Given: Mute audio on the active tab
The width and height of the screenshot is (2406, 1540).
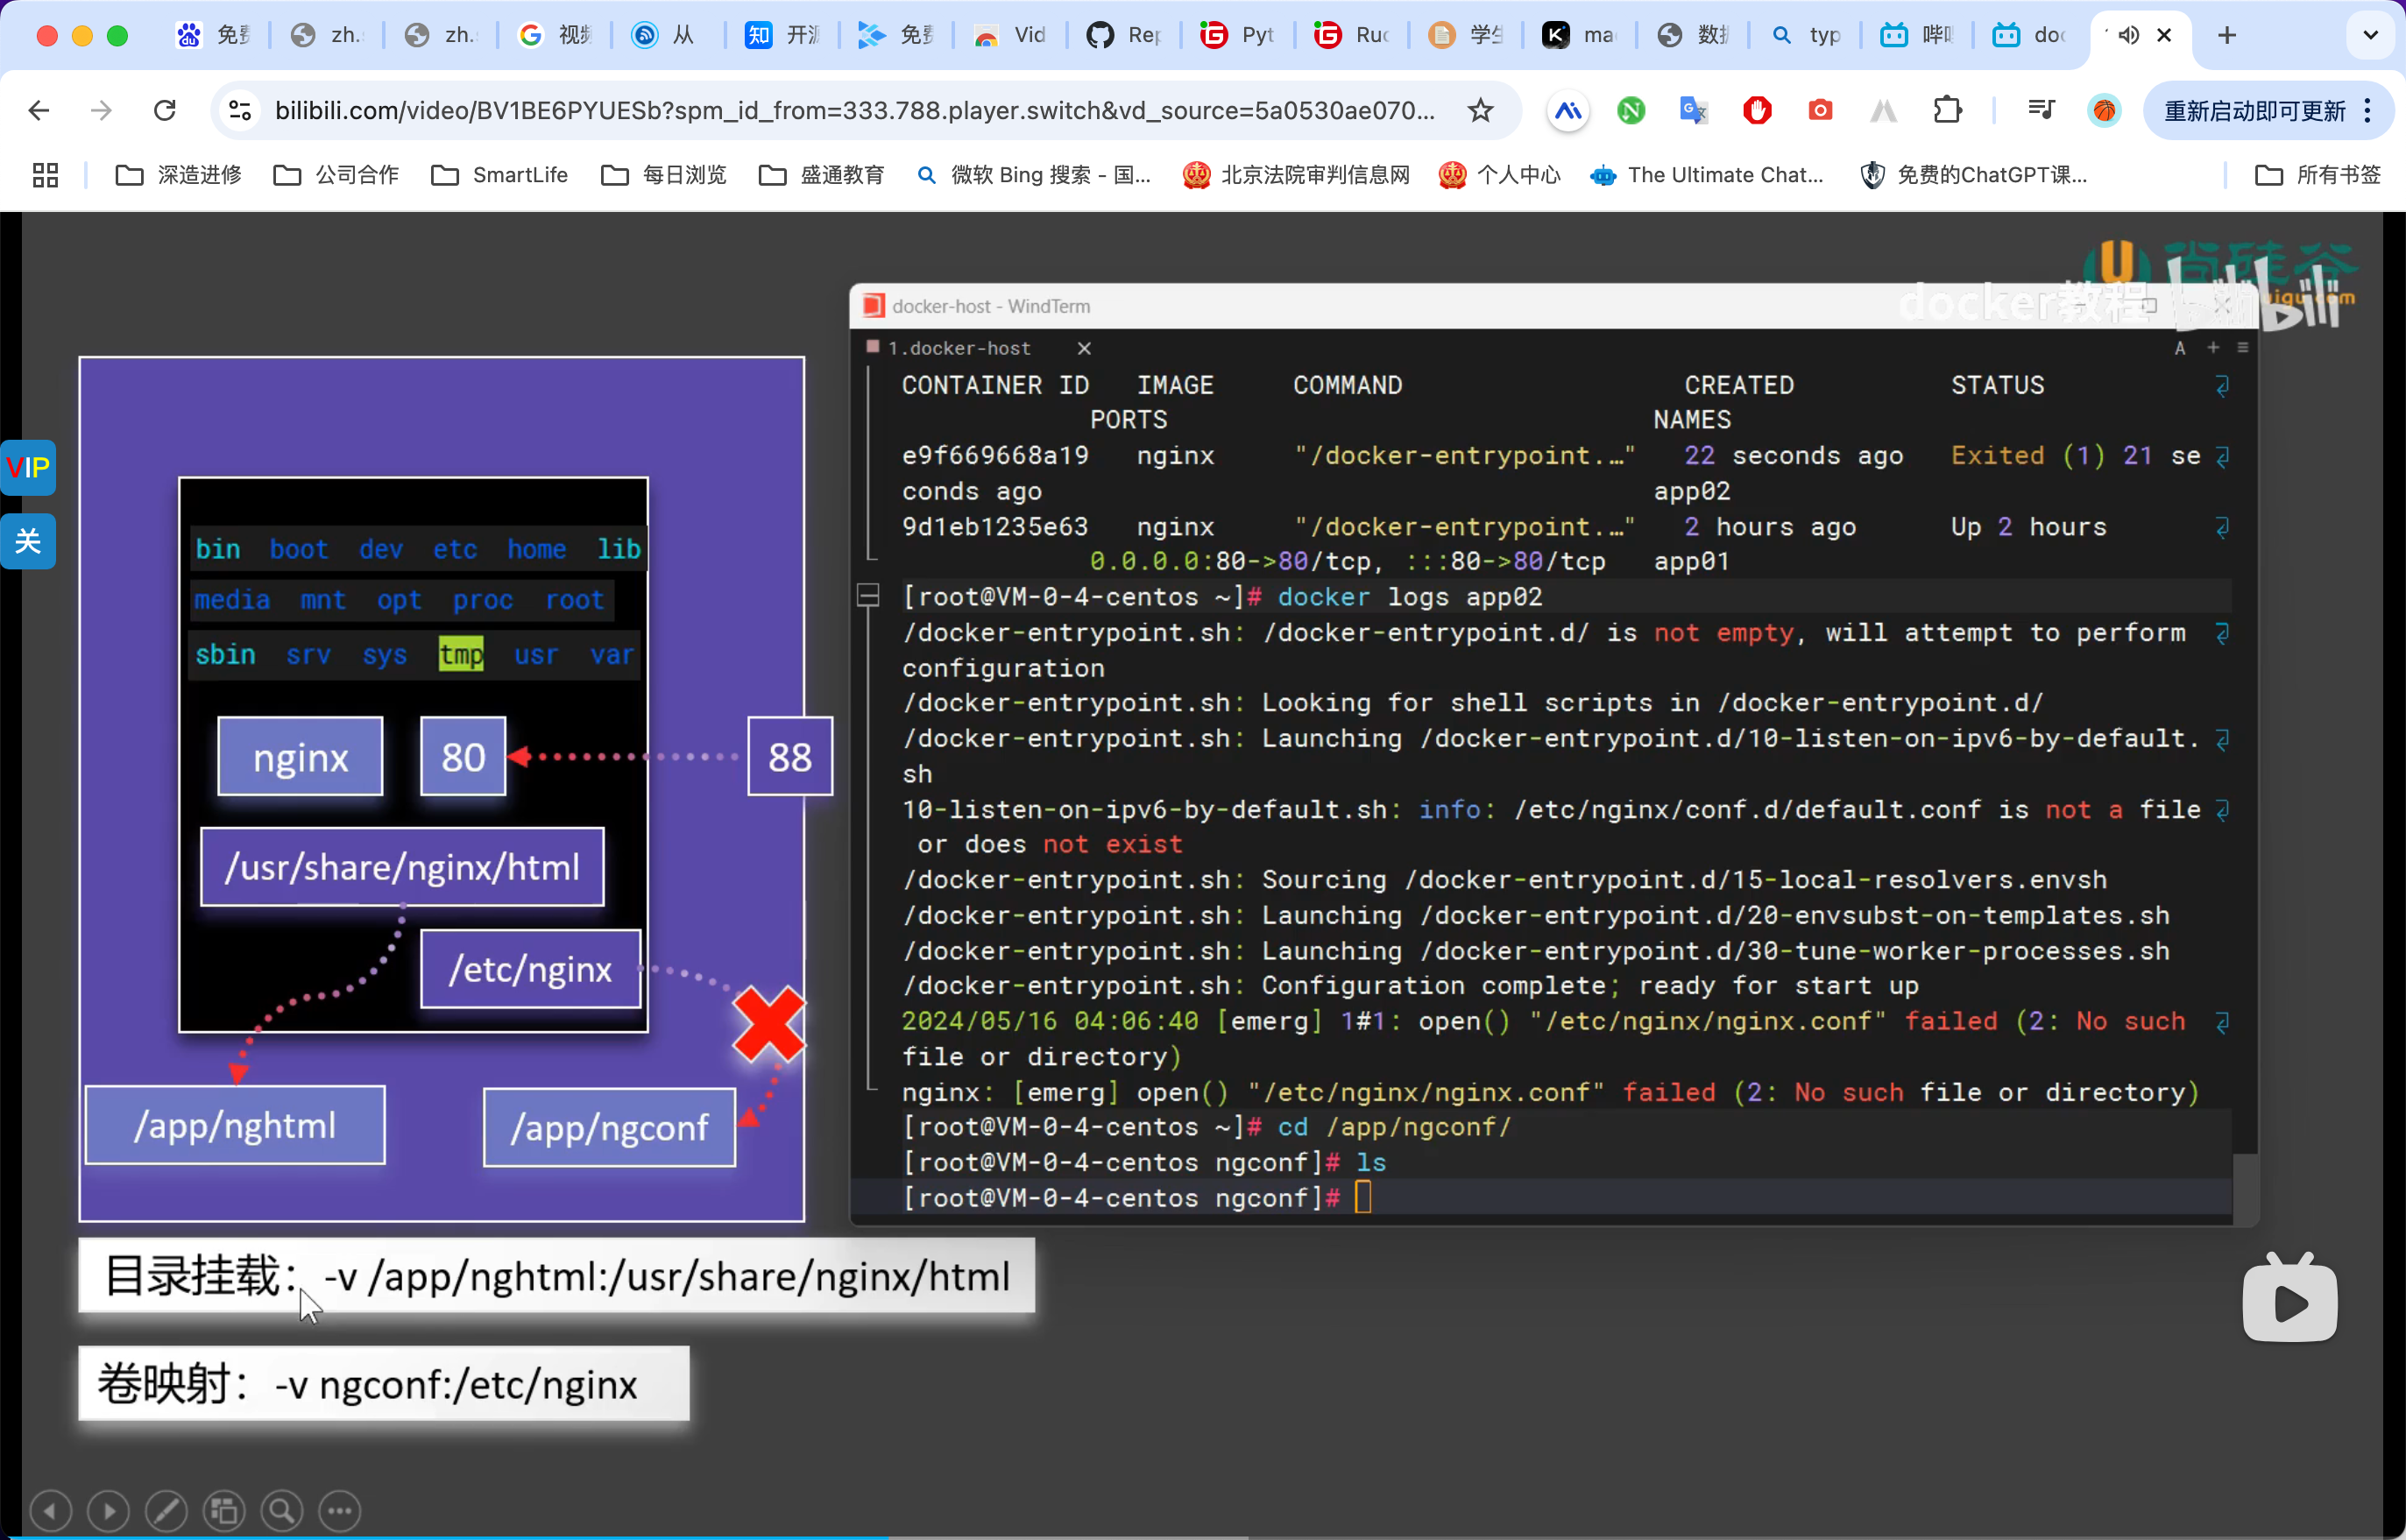Looking at the screenshot, I should [2128, 35].
